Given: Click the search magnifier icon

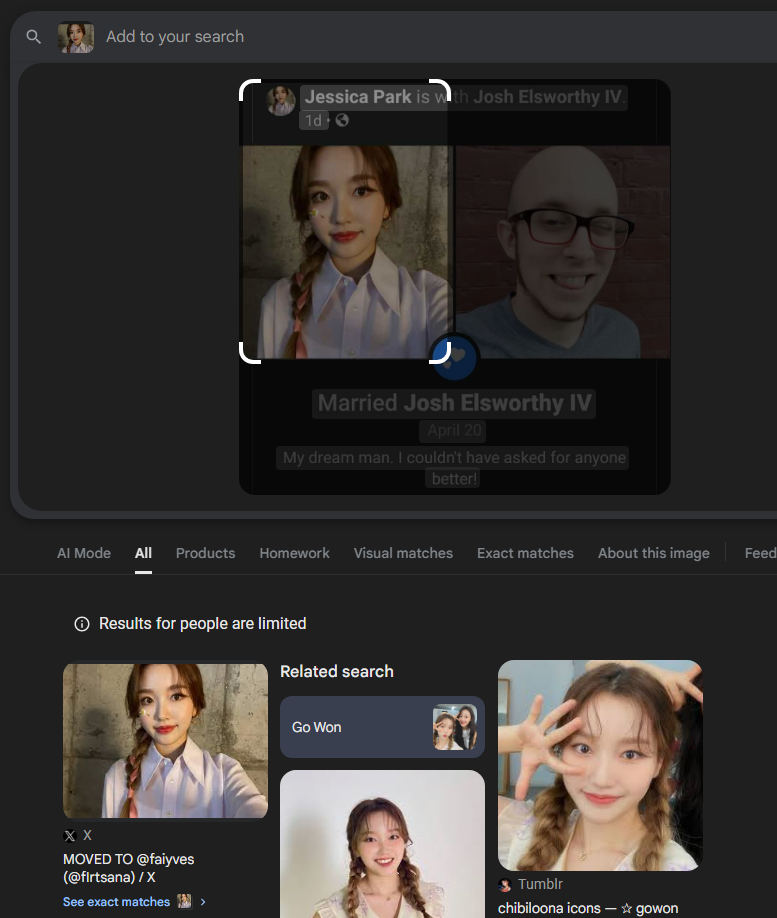Looking at the screenshot, I should point(33,37).
